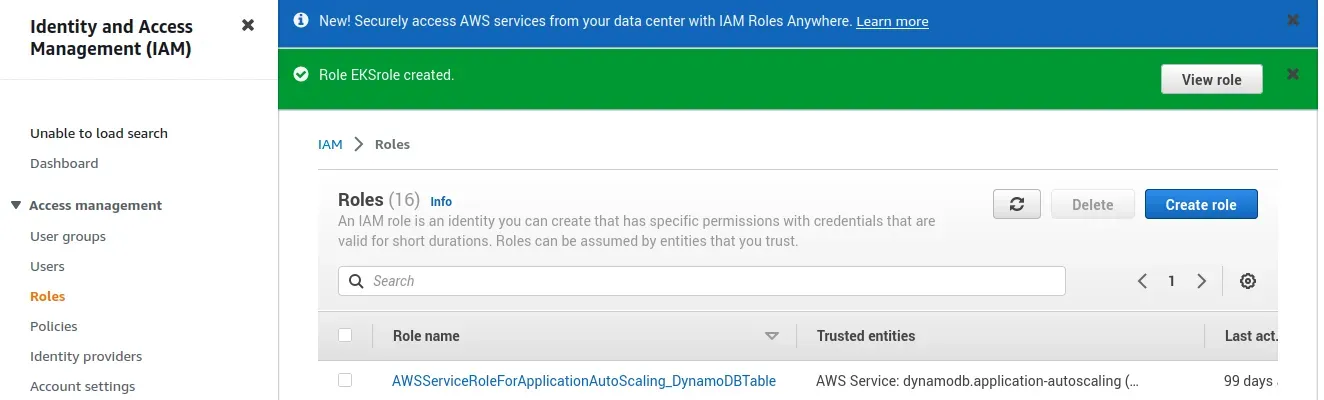Sort by Role name column arrow
This screenshot has width=1324, height=400.
click(x=771, y=336)
